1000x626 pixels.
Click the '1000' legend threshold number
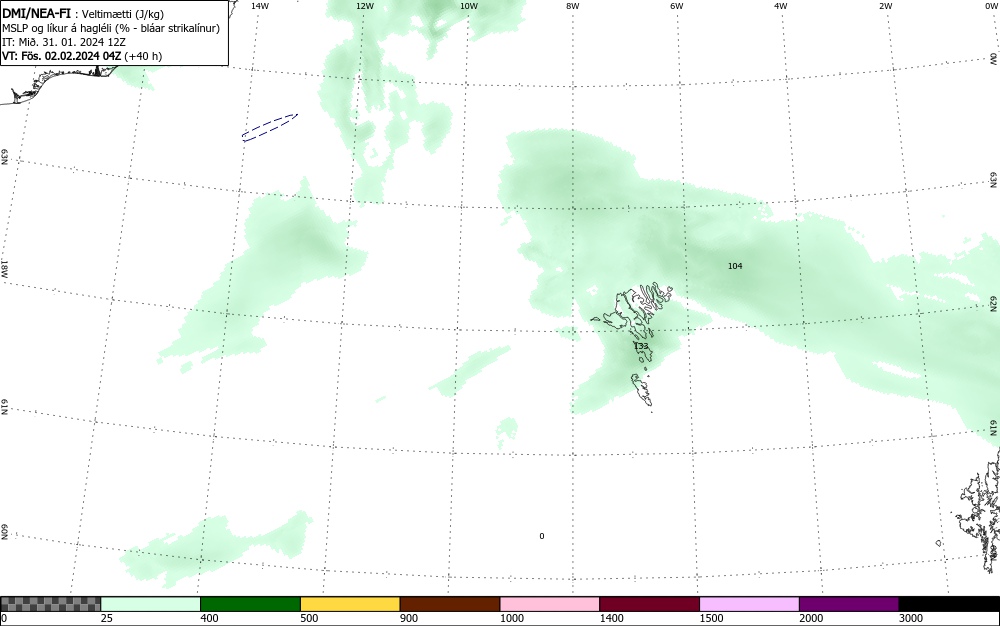pos(511,618)
